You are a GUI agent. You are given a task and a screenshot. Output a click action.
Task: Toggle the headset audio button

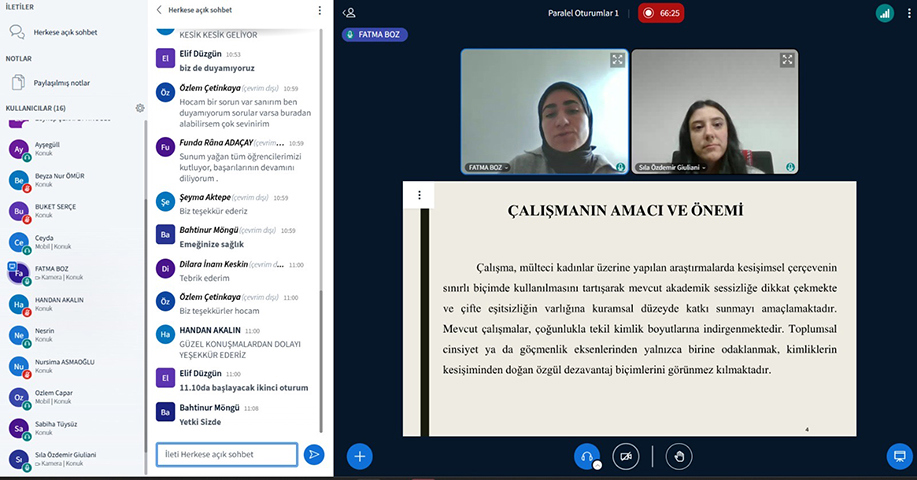tap(586, 456)
